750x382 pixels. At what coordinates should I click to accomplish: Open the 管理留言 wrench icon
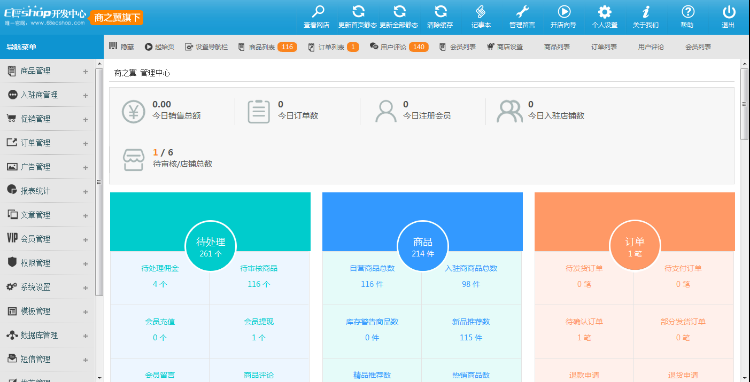point(522,11)
